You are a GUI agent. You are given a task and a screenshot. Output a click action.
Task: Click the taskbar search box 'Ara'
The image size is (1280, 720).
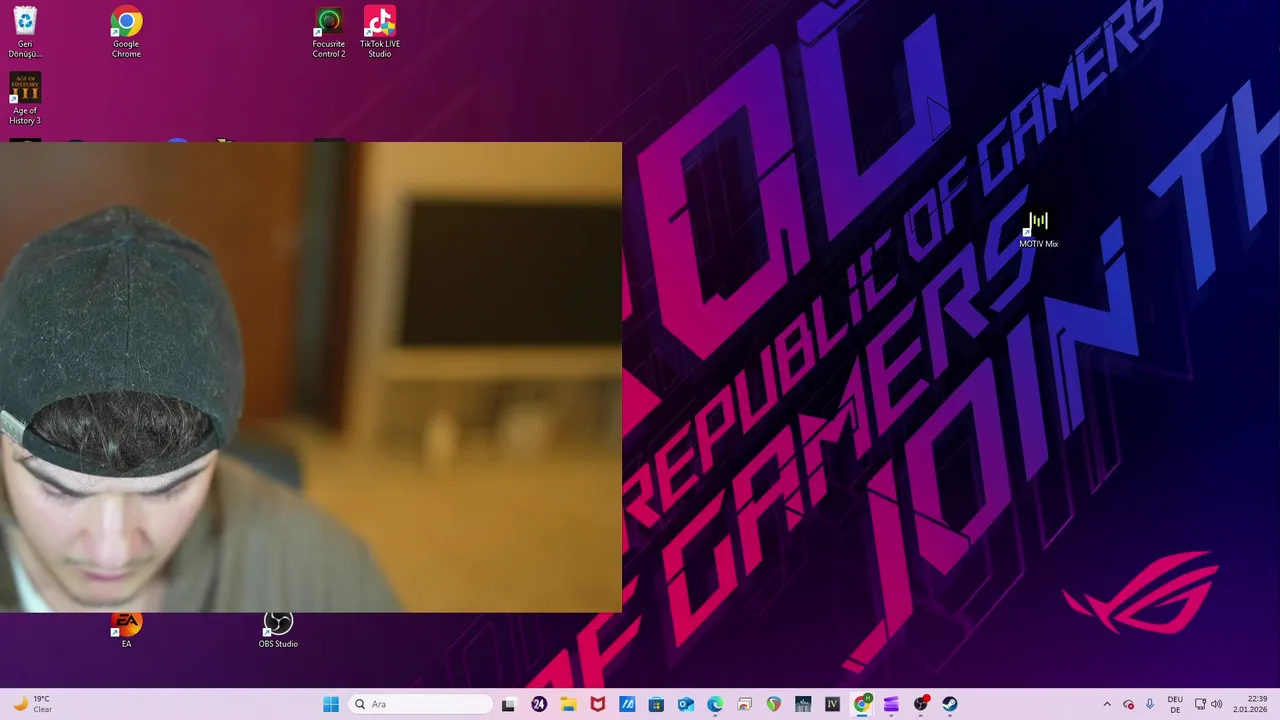tap(421, 704)
